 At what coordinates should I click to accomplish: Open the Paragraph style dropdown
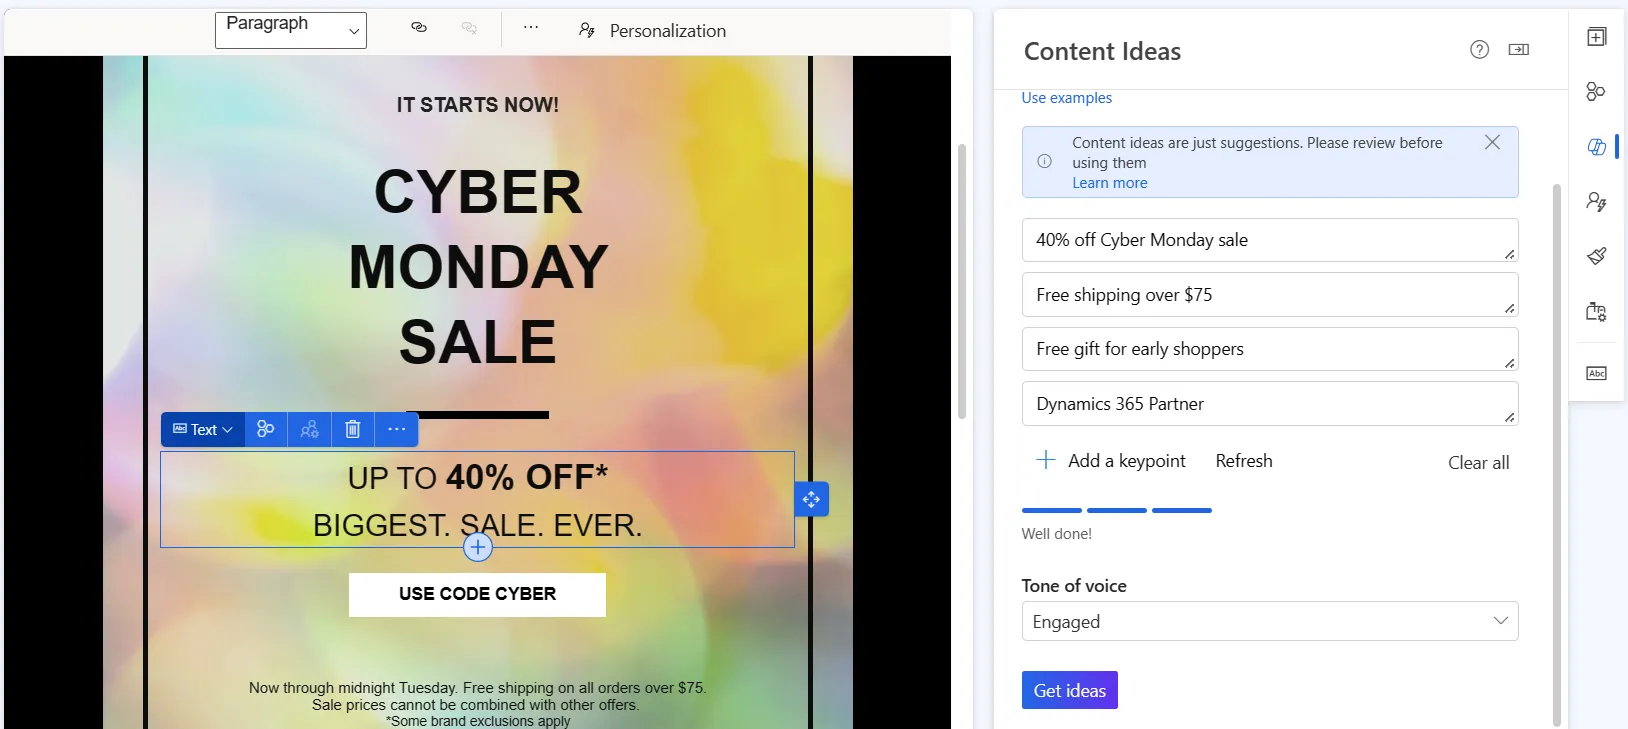(291, 29)
